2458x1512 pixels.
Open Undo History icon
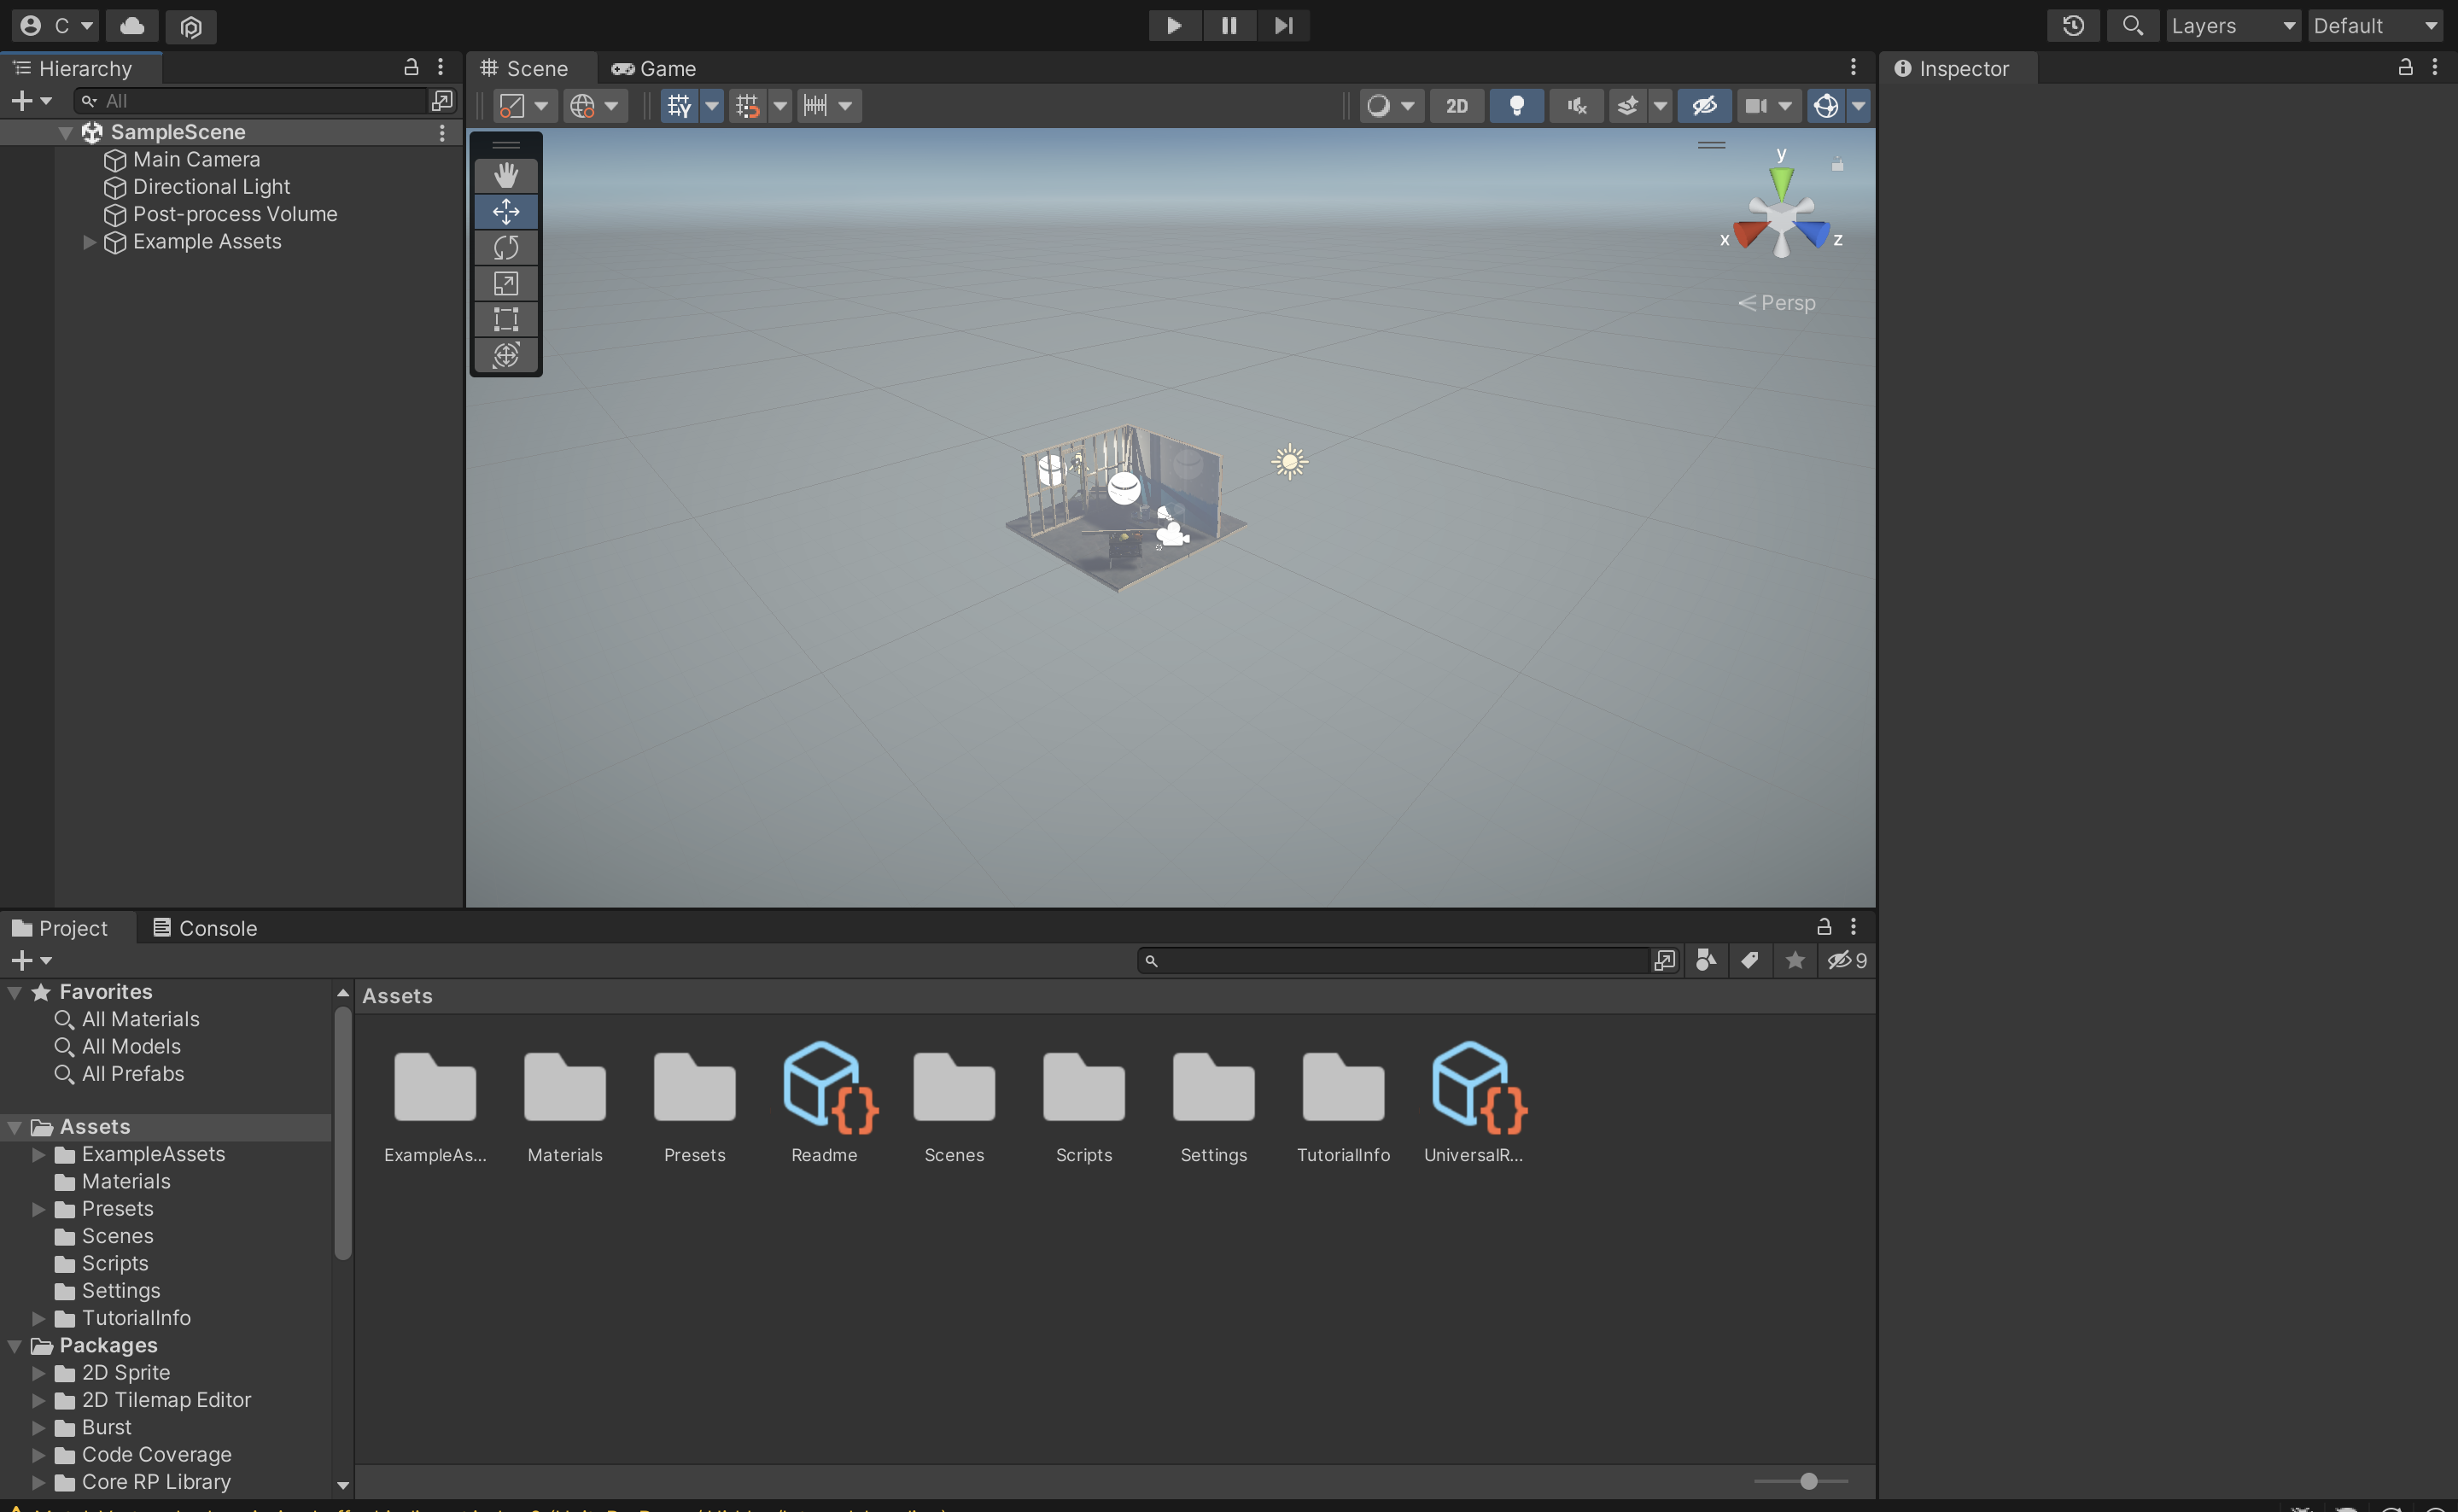coord(2073,26)
